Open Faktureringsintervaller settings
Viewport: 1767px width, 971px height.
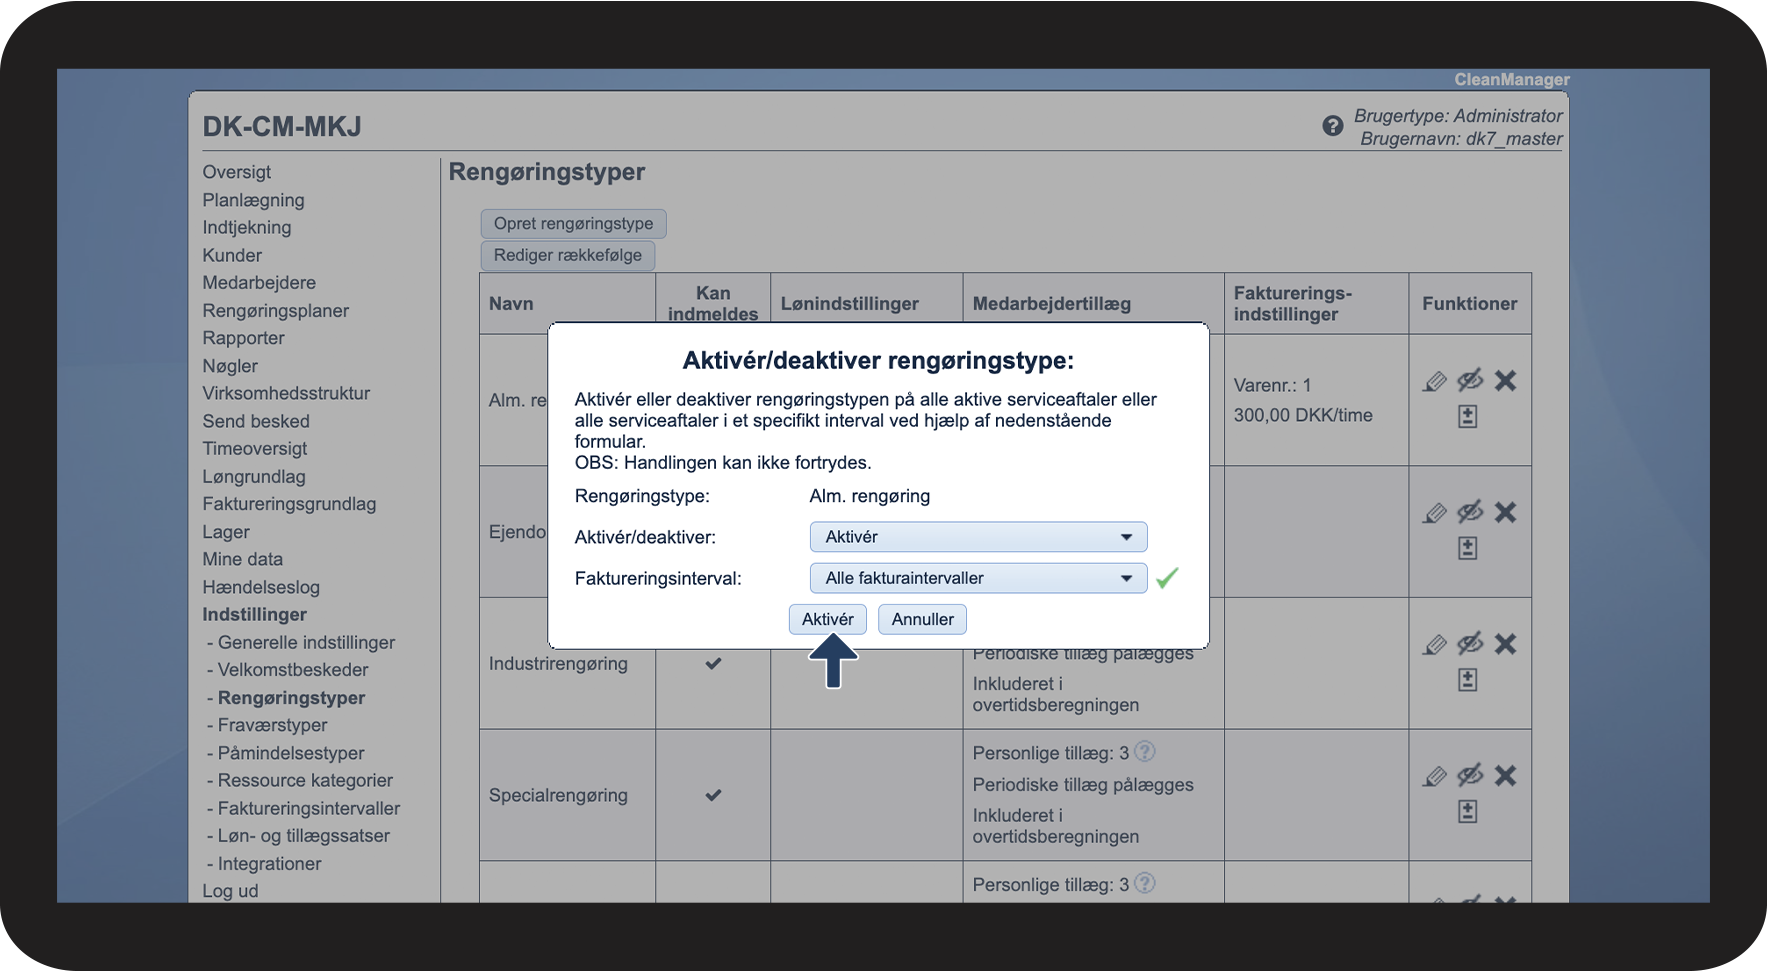point(309,808)
